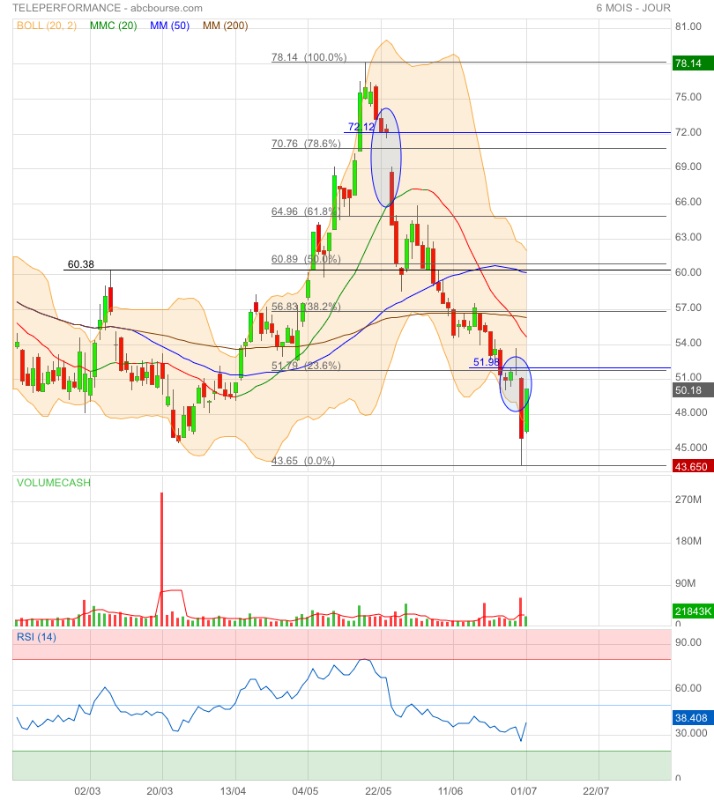Click the 43.65 (0.0%) Fibonacci label
The image size is (714, 800).
pyautogui.click(x=303, y=461)
